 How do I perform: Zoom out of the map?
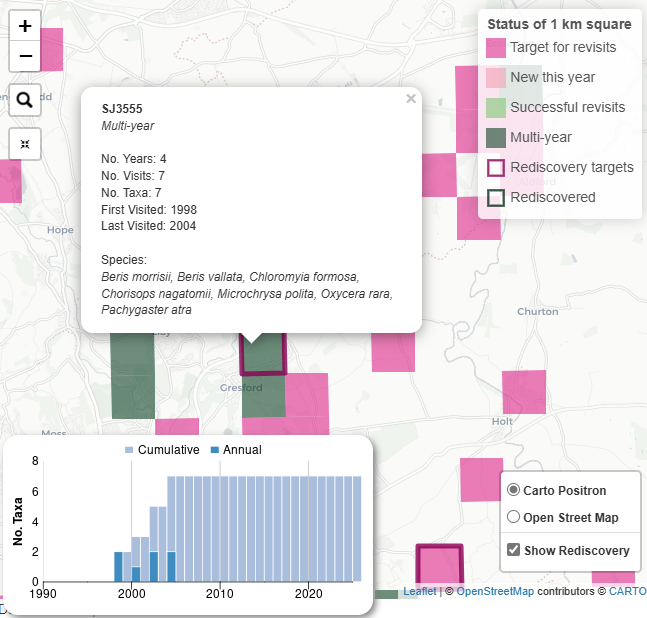(25, 56)
